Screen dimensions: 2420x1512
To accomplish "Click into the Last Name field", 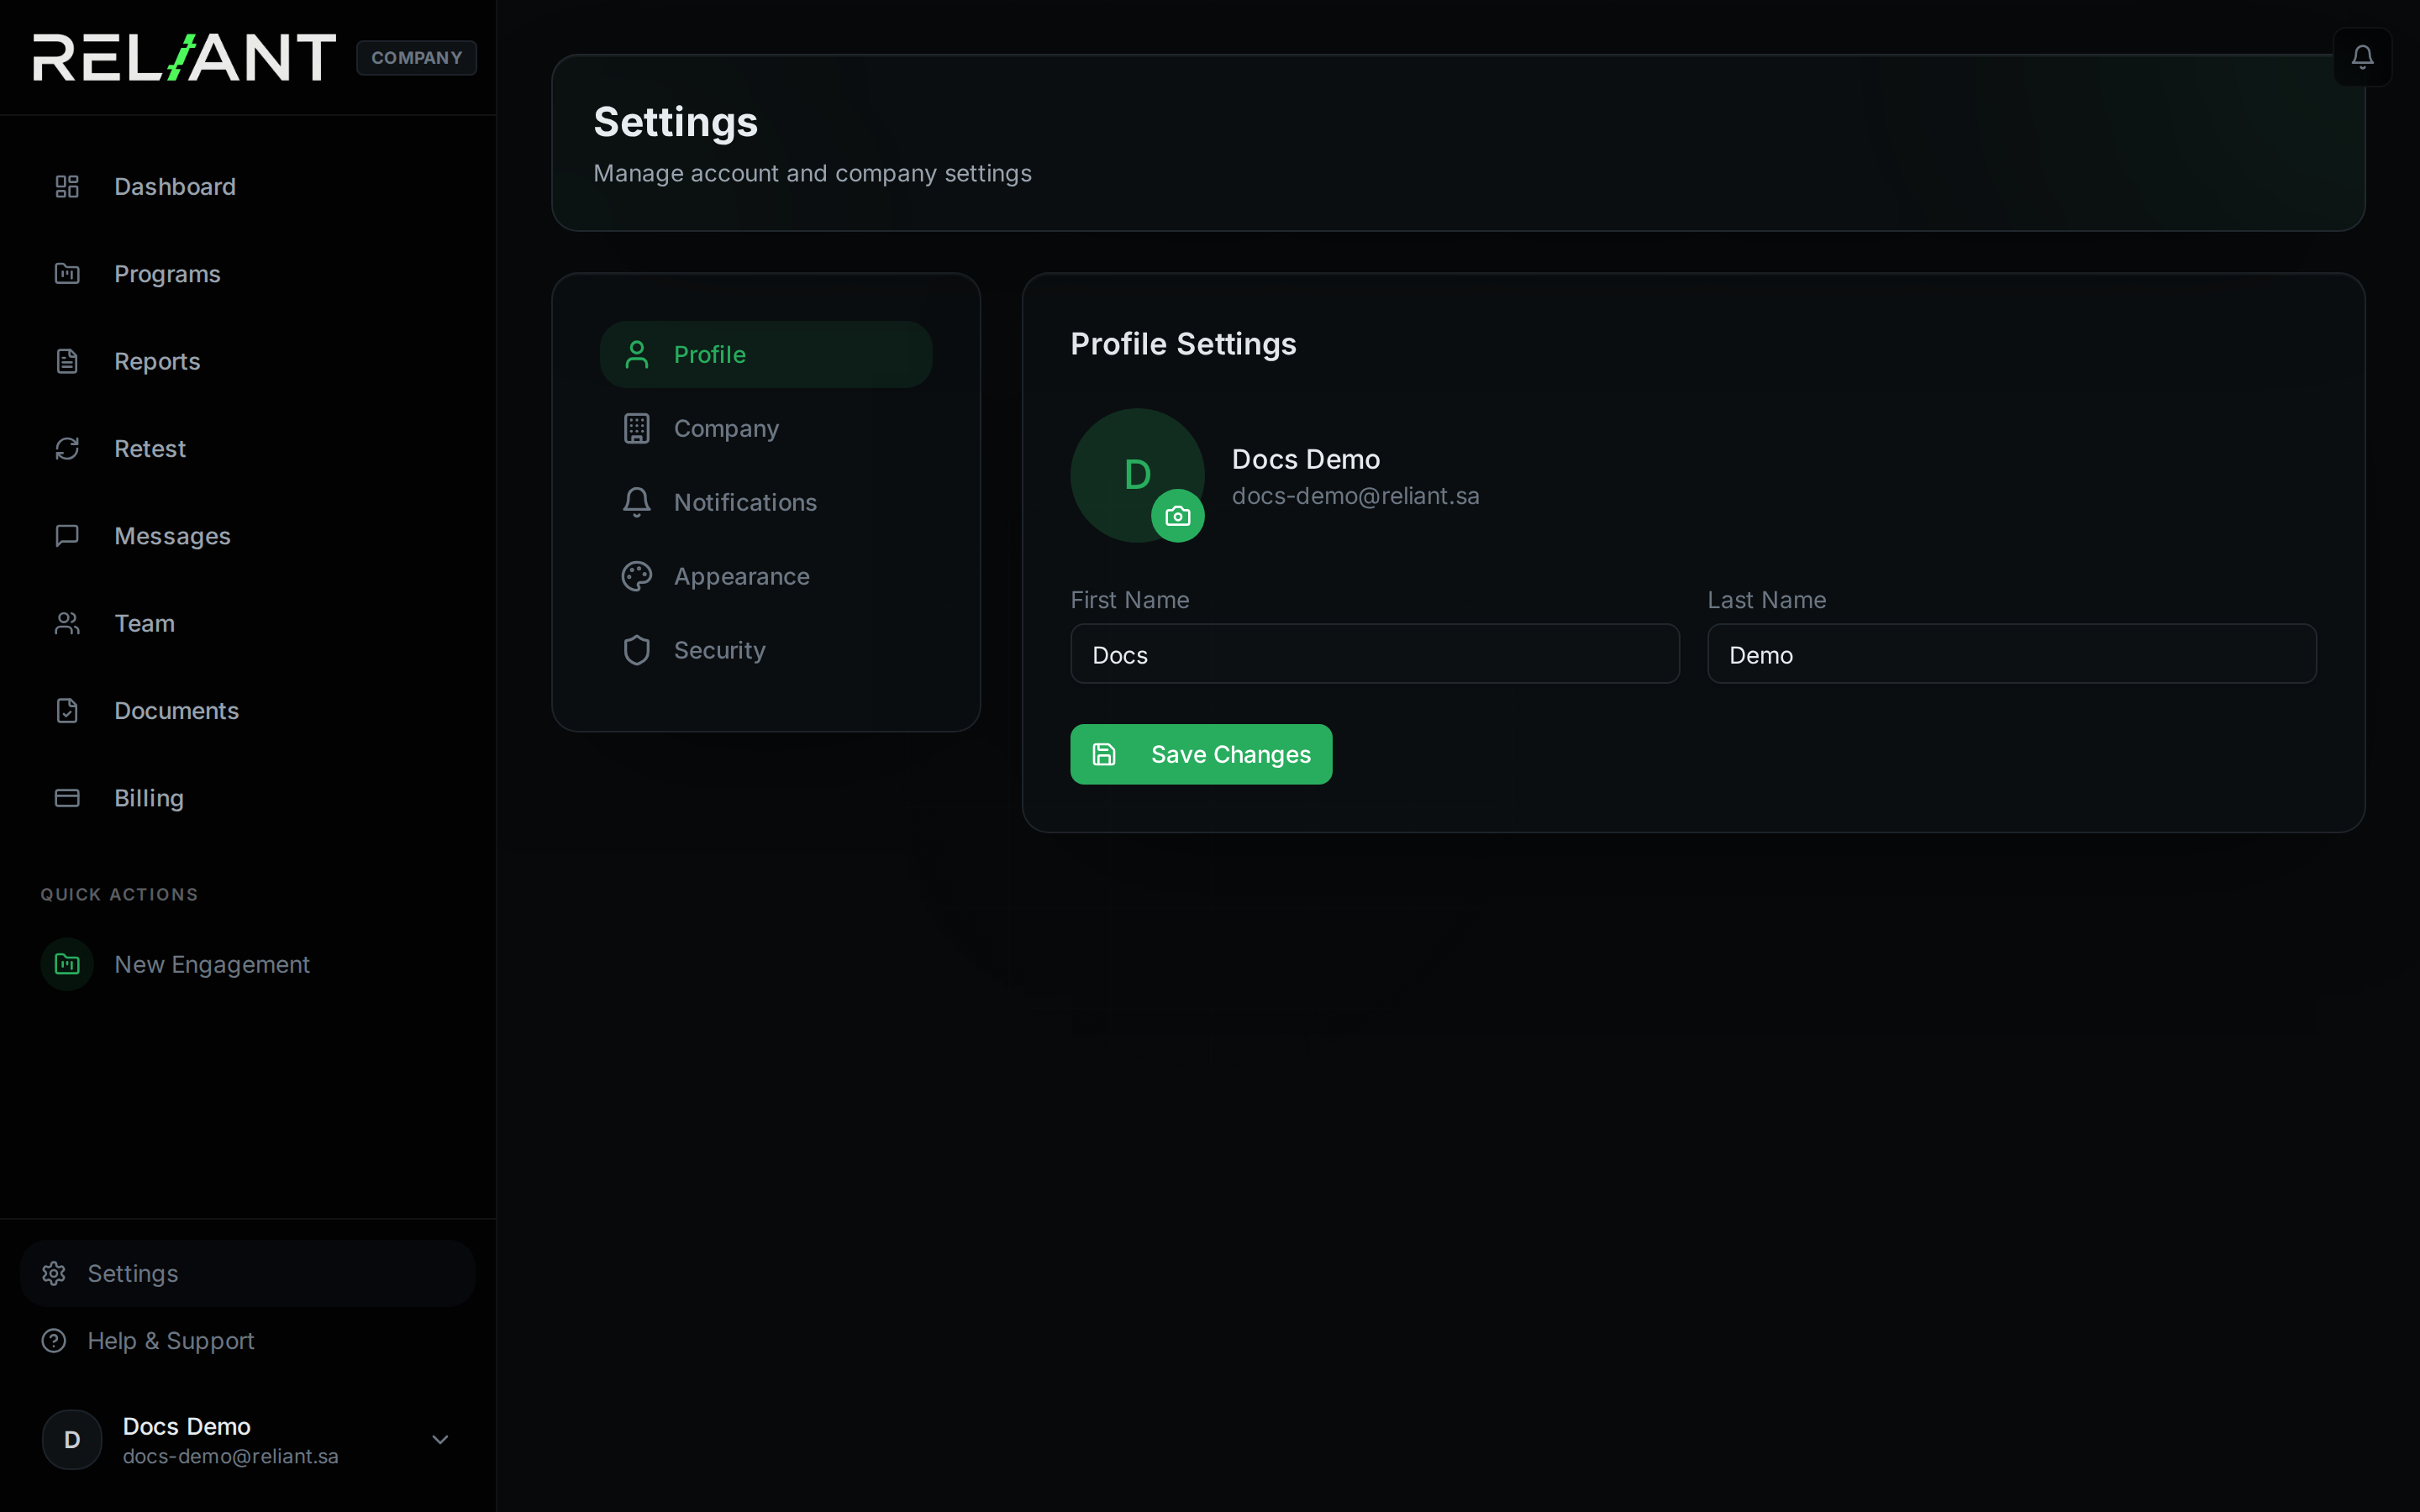I will [2012, 654].
